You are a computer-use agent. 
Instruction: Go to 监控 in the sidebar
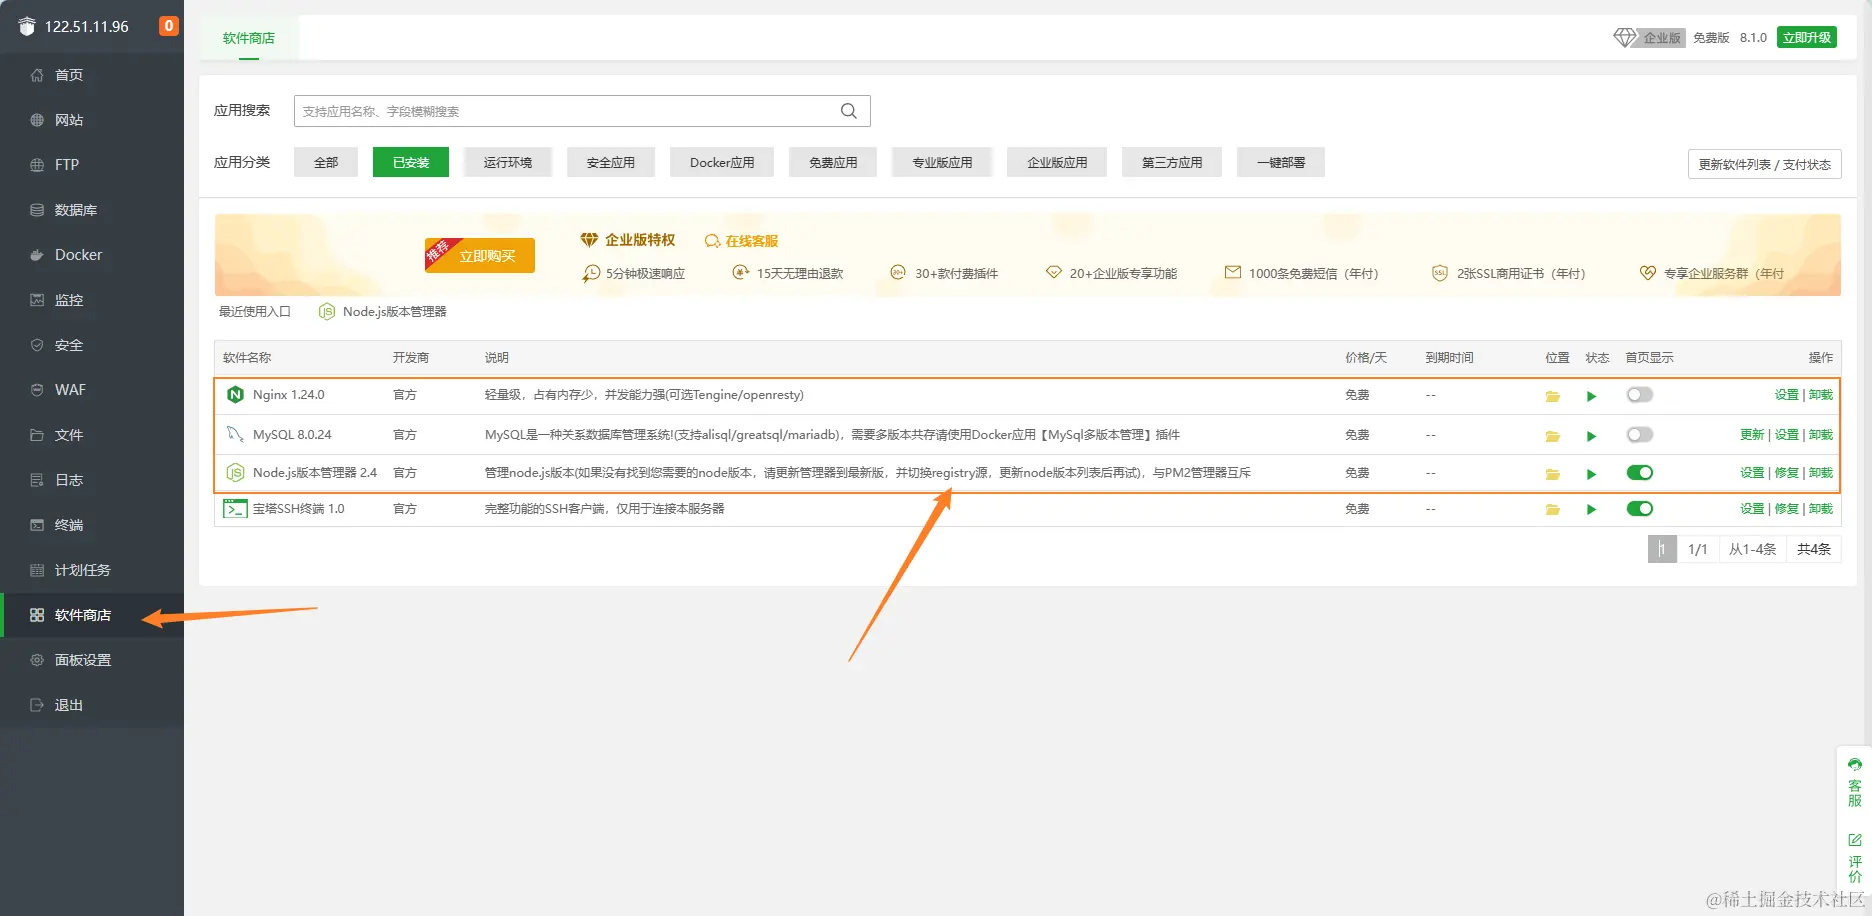(92, 300)
